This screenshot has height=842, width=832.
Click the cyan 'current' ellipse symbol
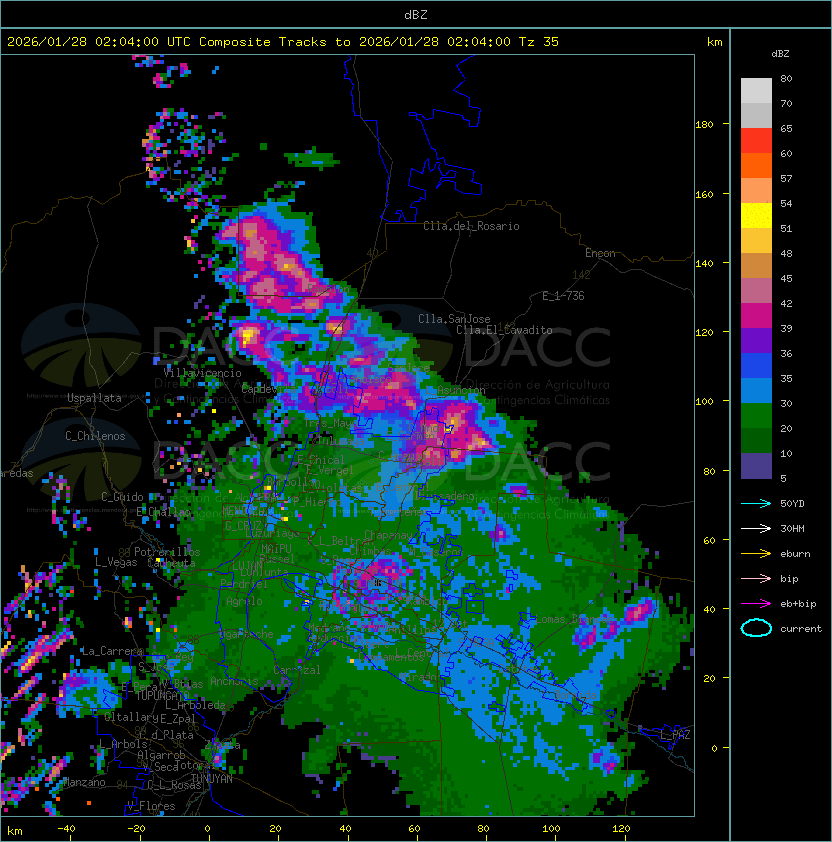pos(756,628)
